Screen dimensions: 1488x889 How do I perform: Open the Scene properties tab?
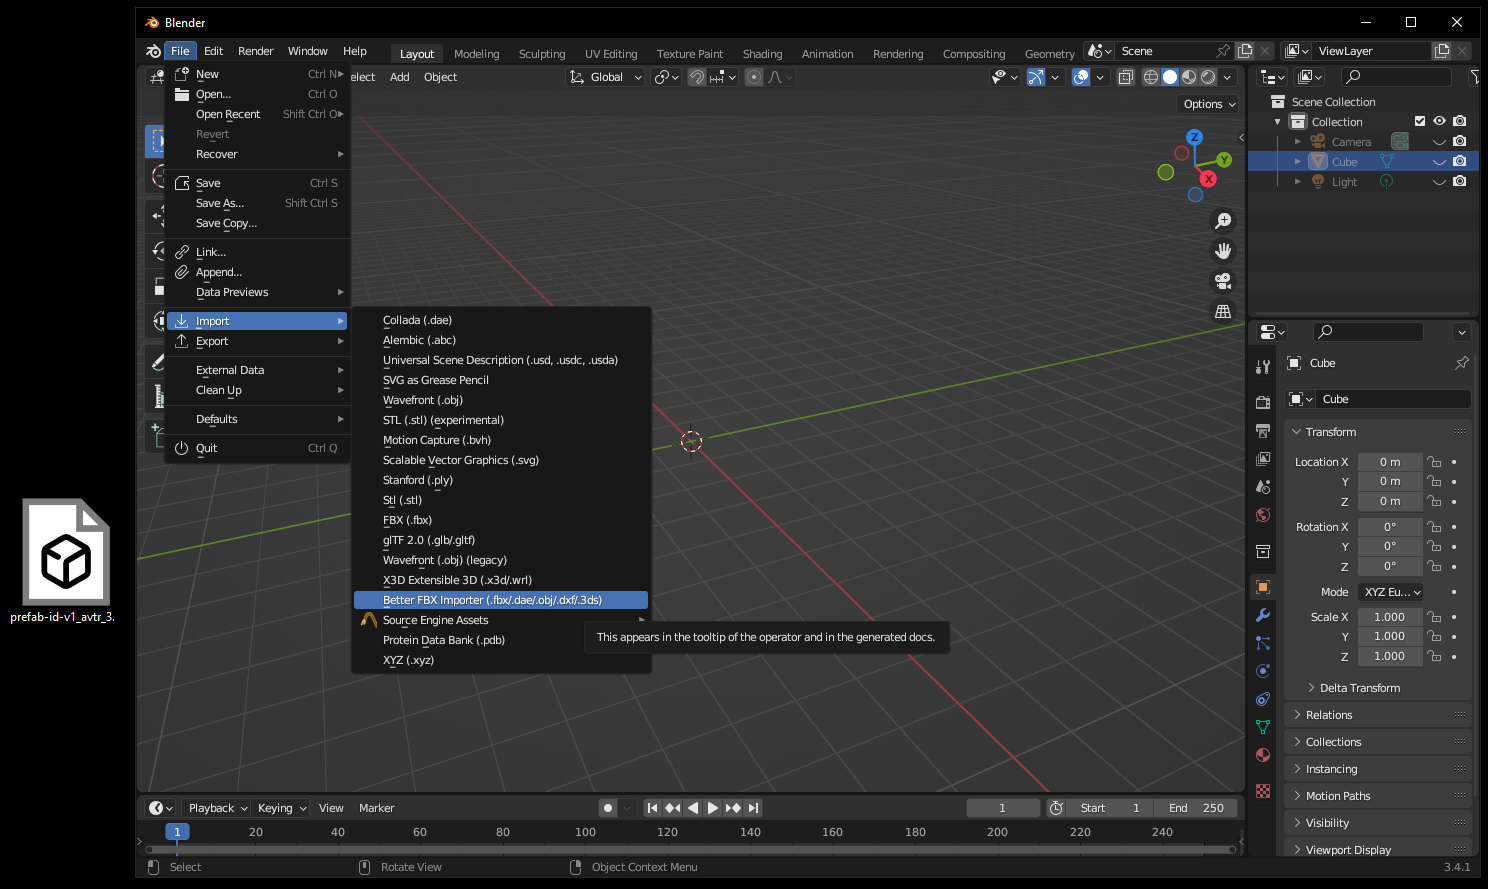coord(1263,486)
